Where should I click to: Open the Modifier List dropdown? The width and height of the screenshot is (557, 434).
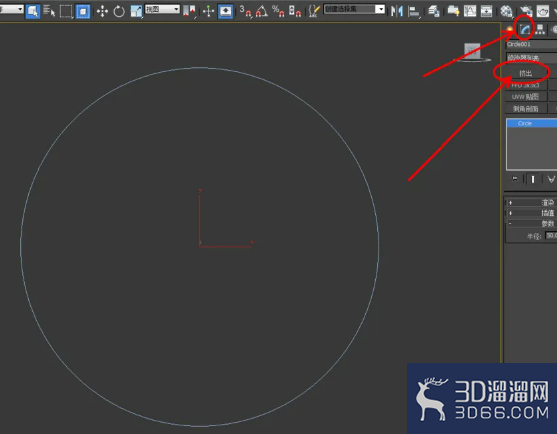[x=531, y=58]
